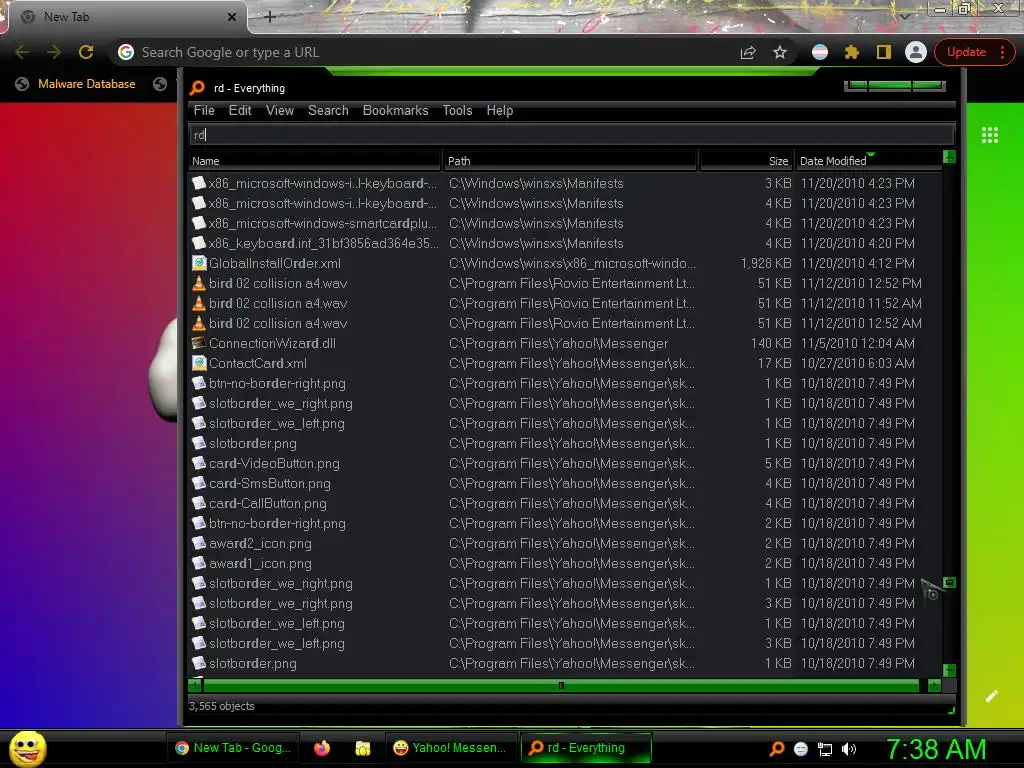This screenshot has width=1024, height=768.
Task: Select card-VideoButton.png file icon
Action: point(199,463)
